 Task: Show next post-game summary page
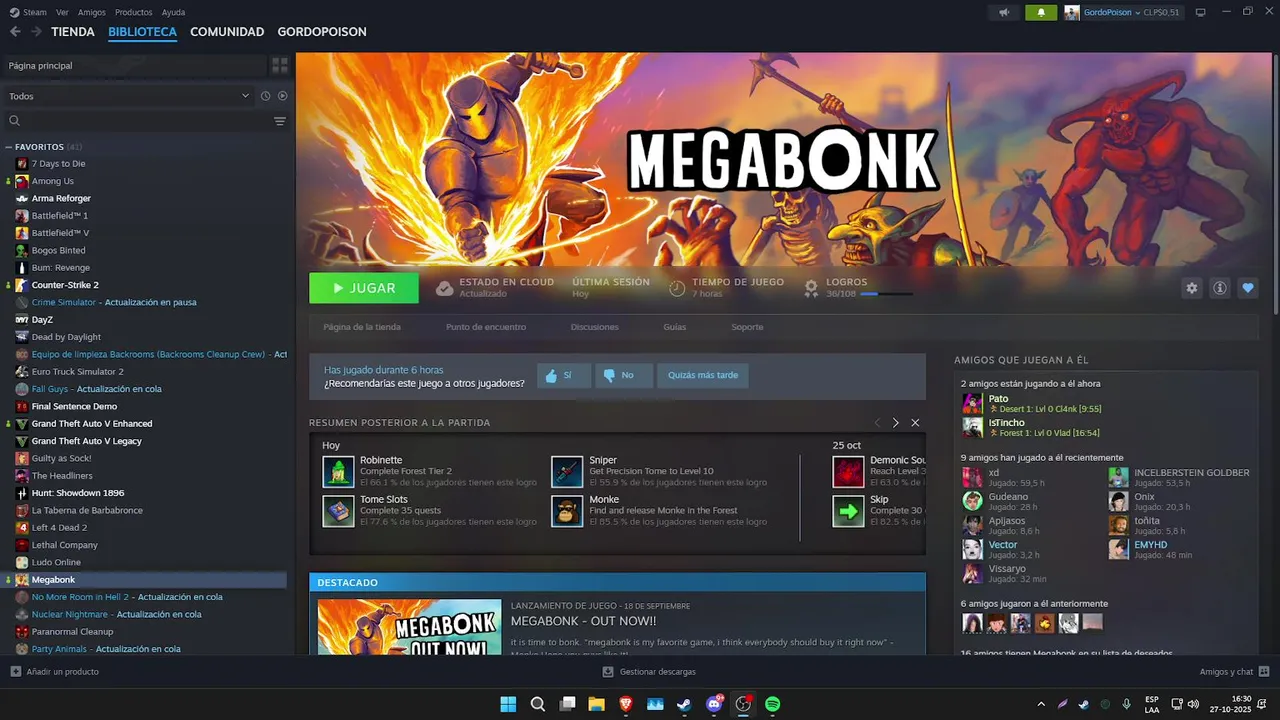point(895,423)
